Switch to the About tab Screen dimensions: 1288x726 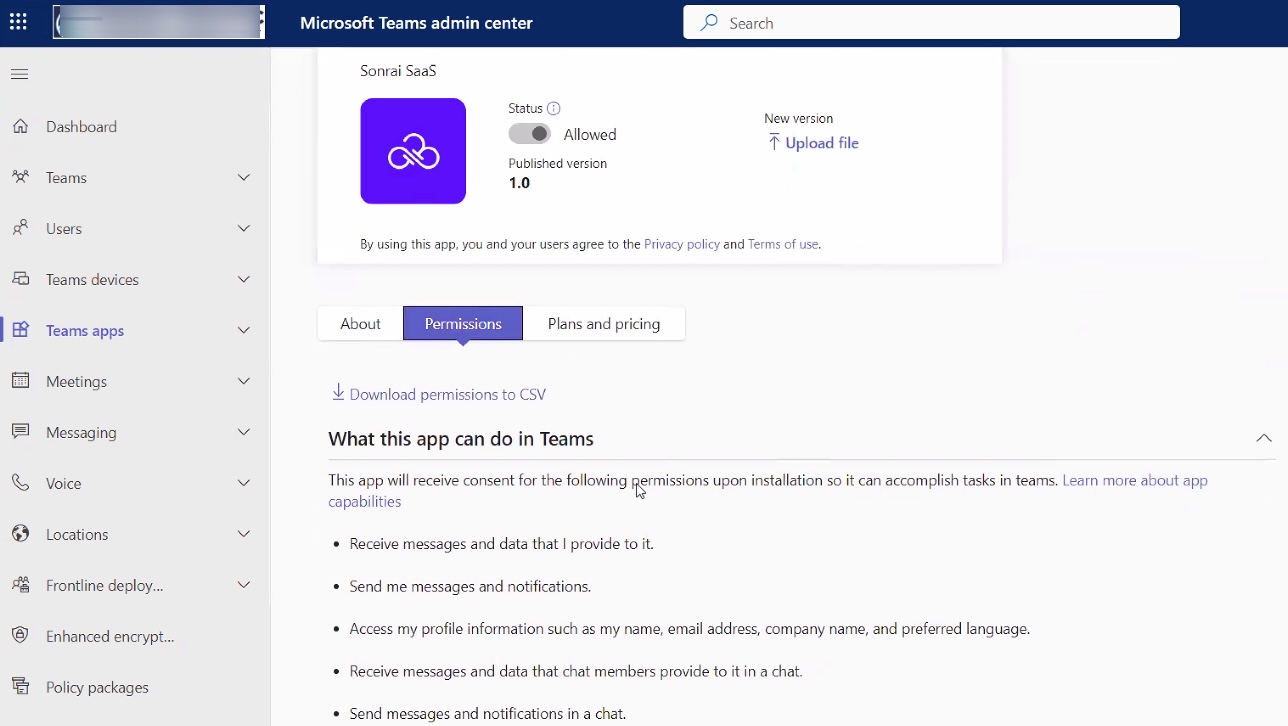[x=360, y=323]
